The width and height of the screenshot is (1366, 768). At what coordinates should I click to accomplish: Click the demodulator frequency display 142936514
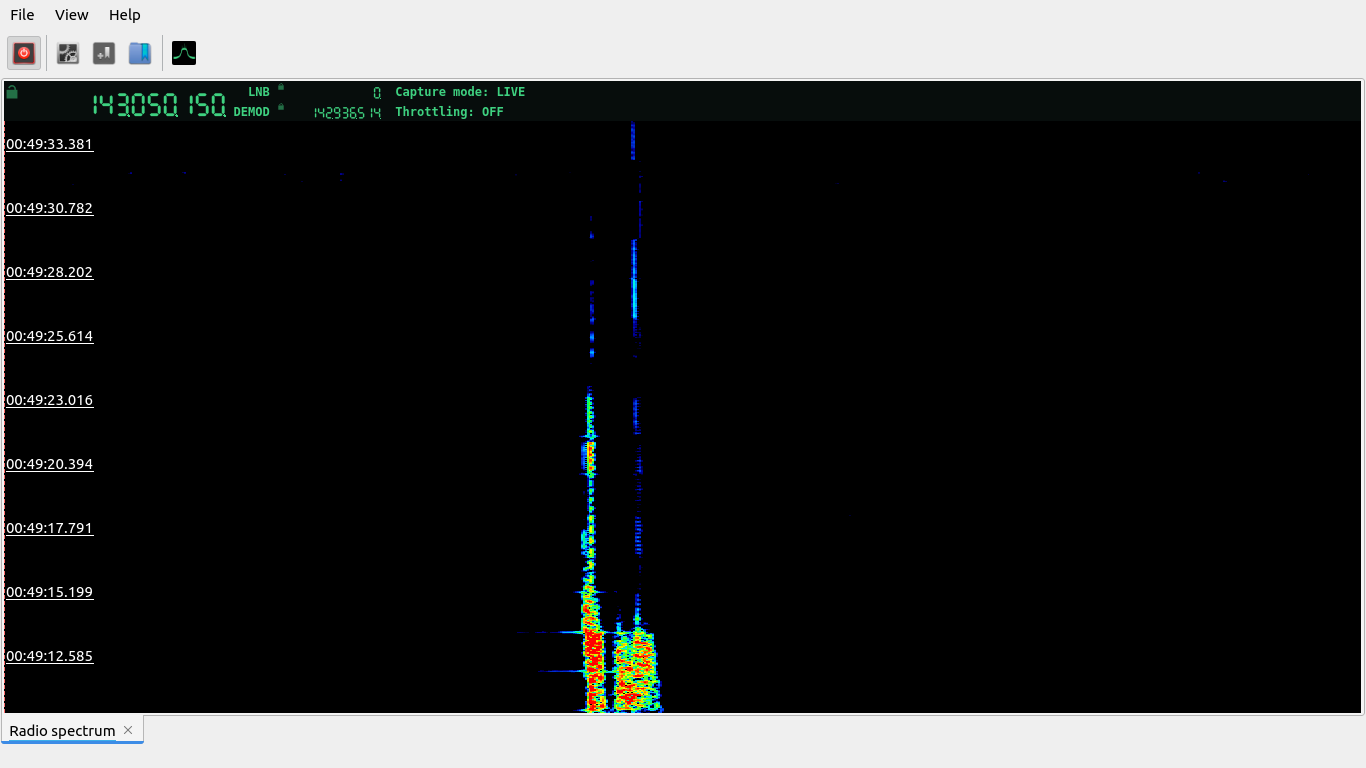pos(347,113)
